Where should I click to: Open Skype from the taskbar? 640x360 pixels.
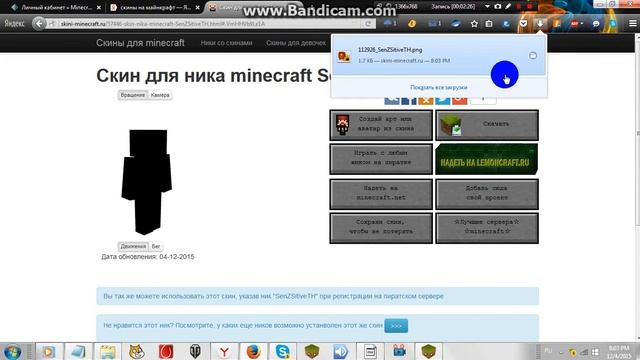pos(282,351)
